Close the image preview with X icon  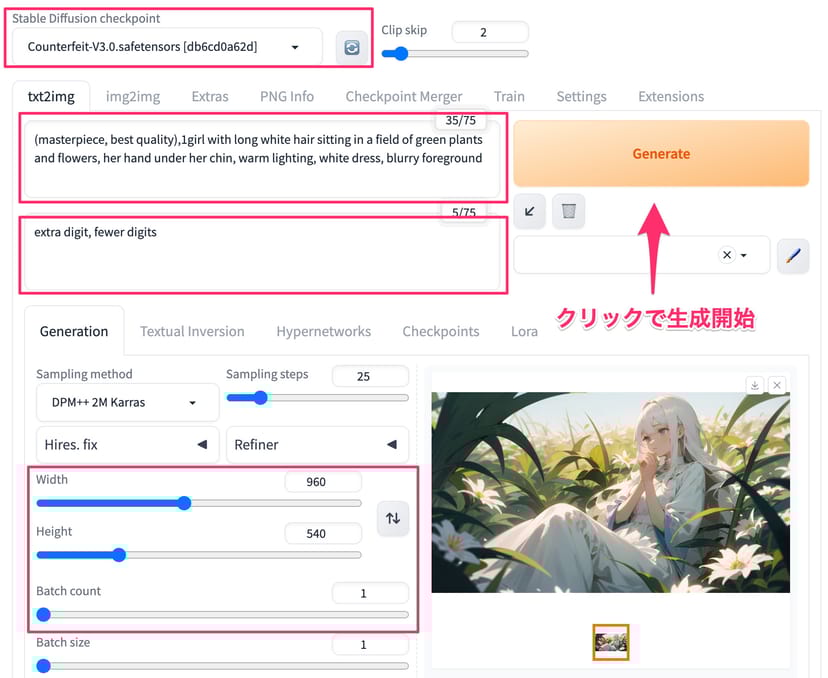pyautogui.click(x=777, y=385)
